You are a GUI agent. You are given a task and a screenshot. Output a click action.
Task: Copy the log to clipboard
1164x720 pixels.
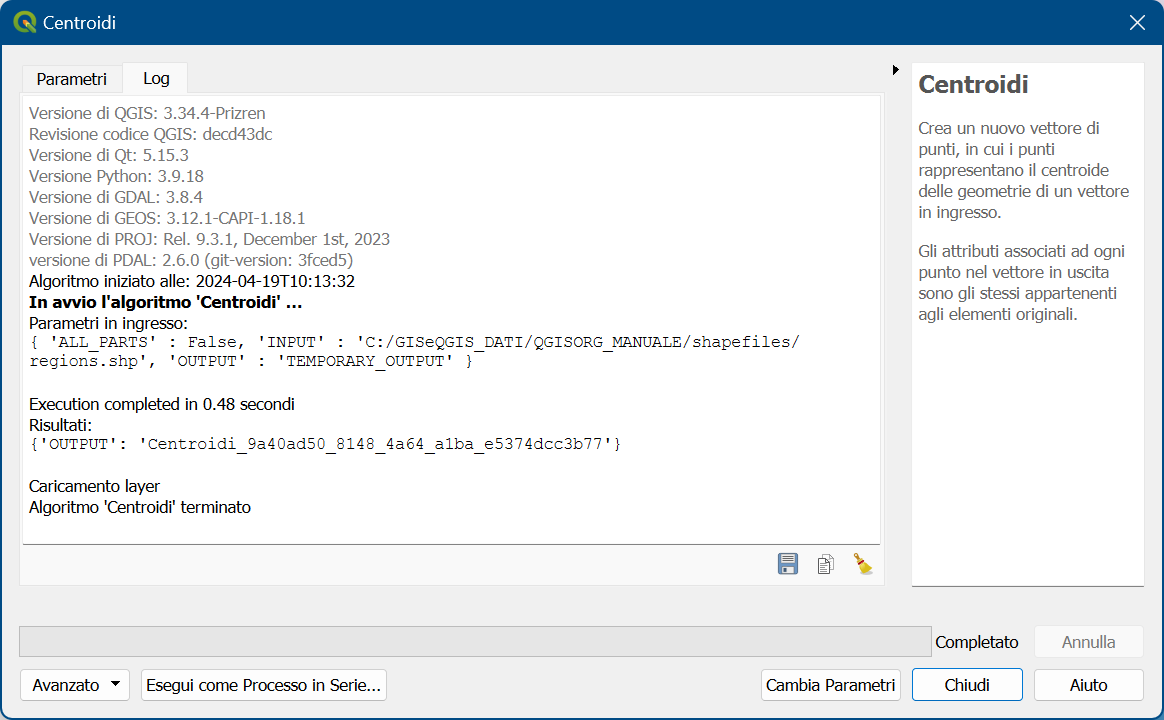(825, 564)
